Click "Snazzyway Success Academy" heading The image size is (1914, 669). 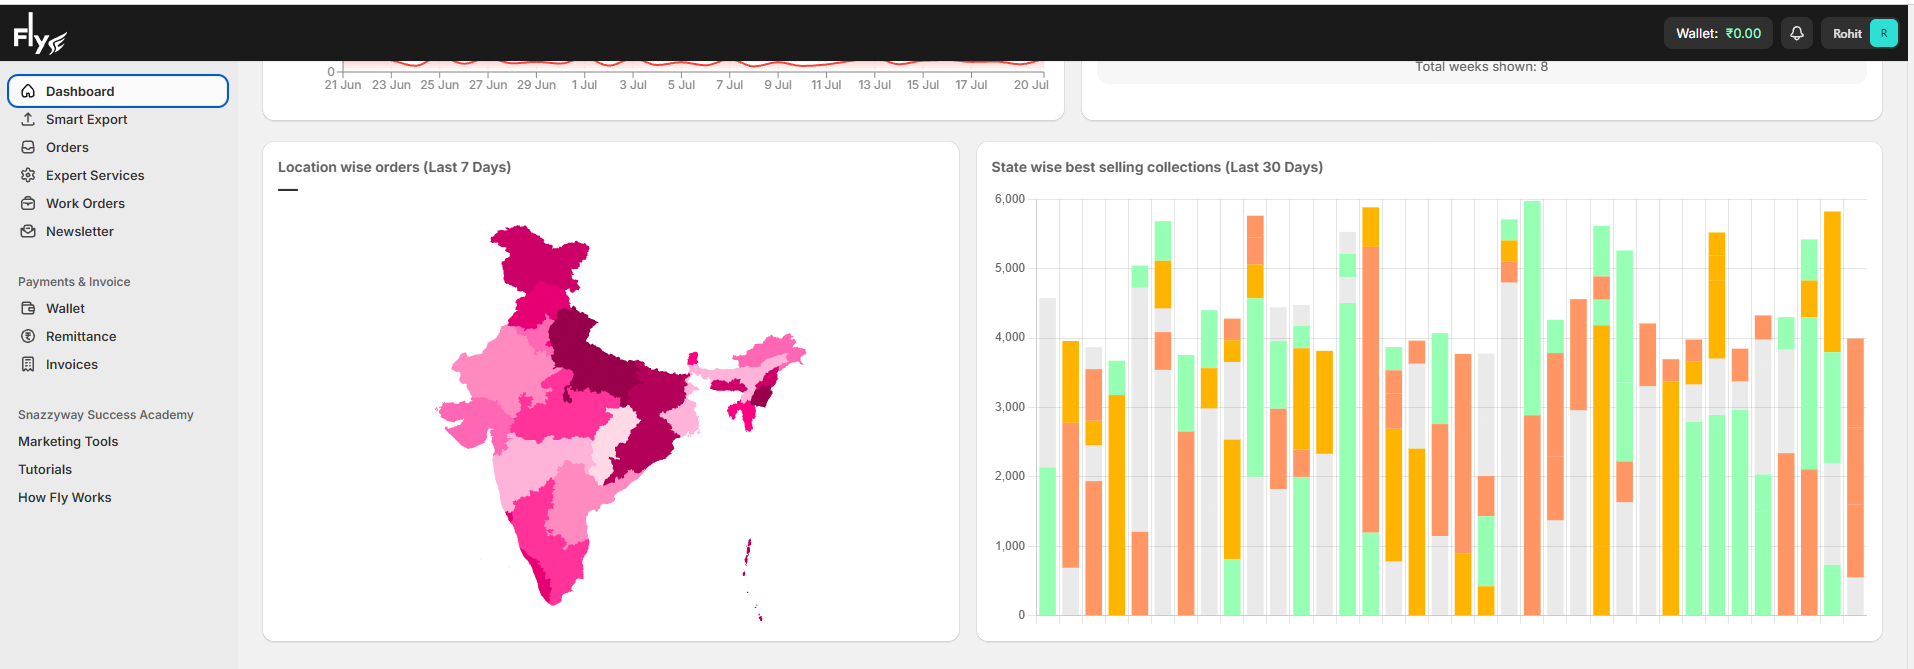coord(106,415)
